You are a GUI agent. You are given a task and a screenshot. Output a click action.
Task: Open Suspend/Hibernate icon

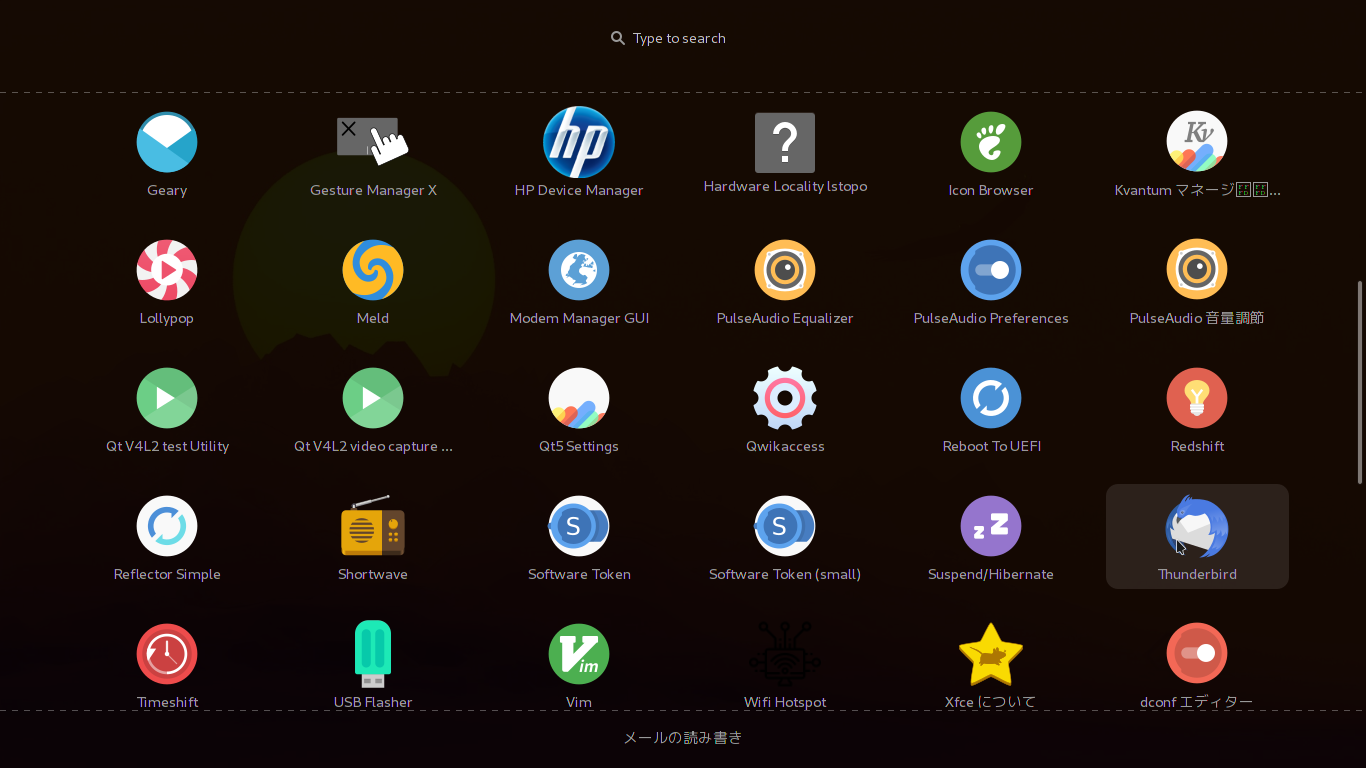(x=991, y=526)
